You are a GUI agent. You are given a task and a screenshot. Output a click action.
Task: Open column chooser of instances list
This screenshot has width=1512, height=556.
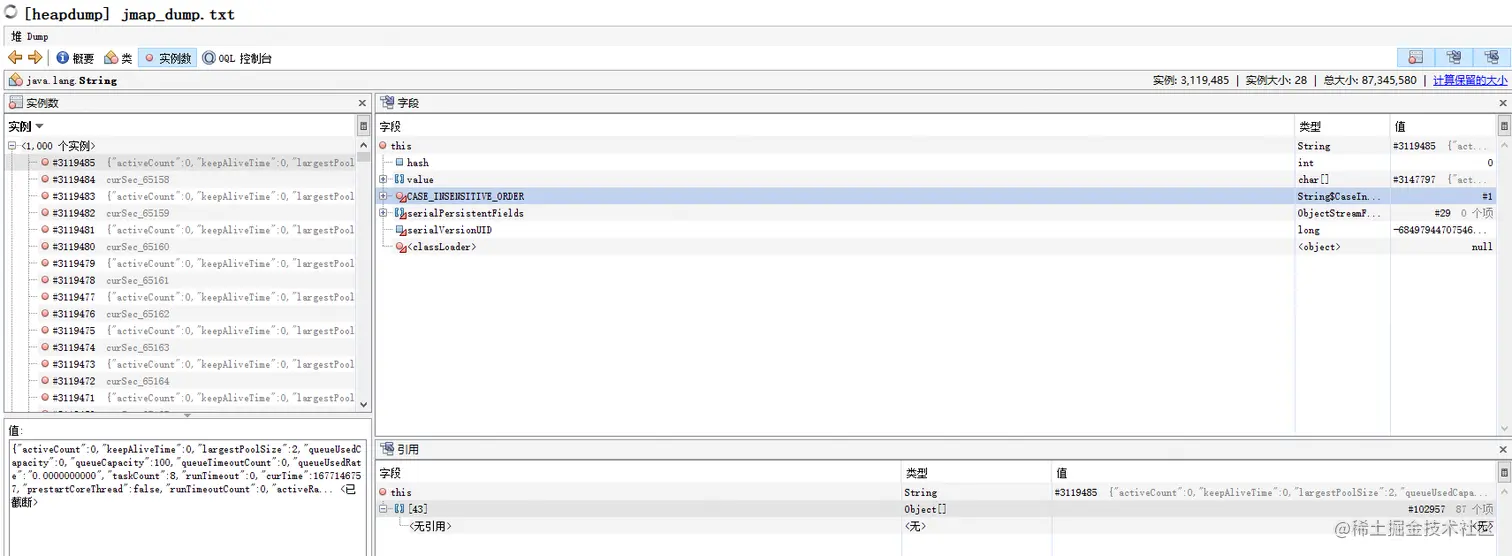(x=364, y=126)
